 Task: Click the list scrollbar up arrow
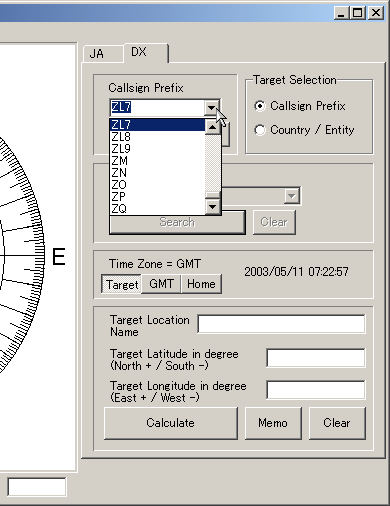click(x=212, y=127)
